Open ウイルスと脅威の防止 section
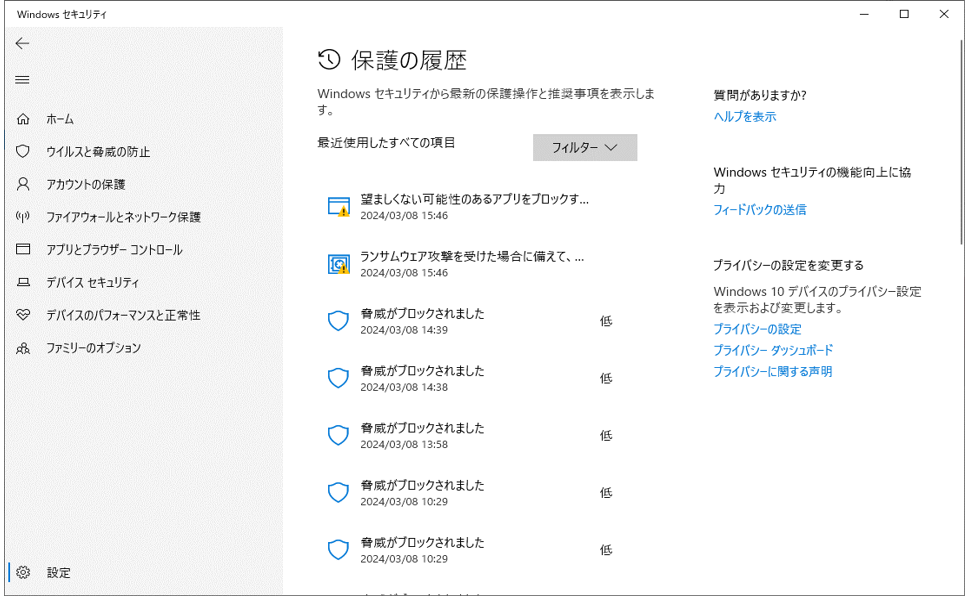 tap(98, 152)
